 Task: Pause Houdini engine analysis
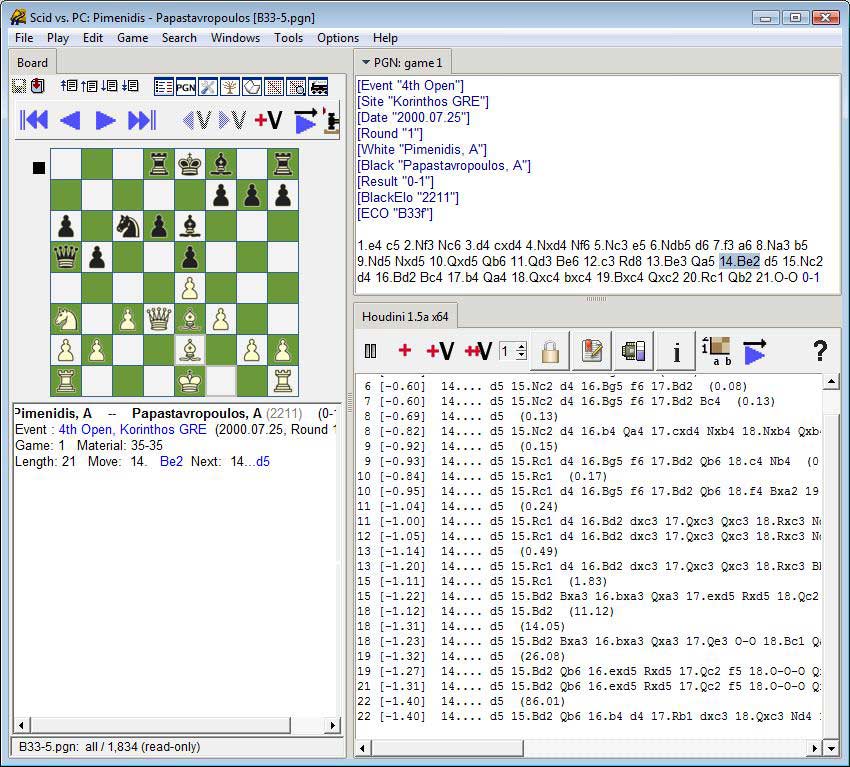point(371,350)
